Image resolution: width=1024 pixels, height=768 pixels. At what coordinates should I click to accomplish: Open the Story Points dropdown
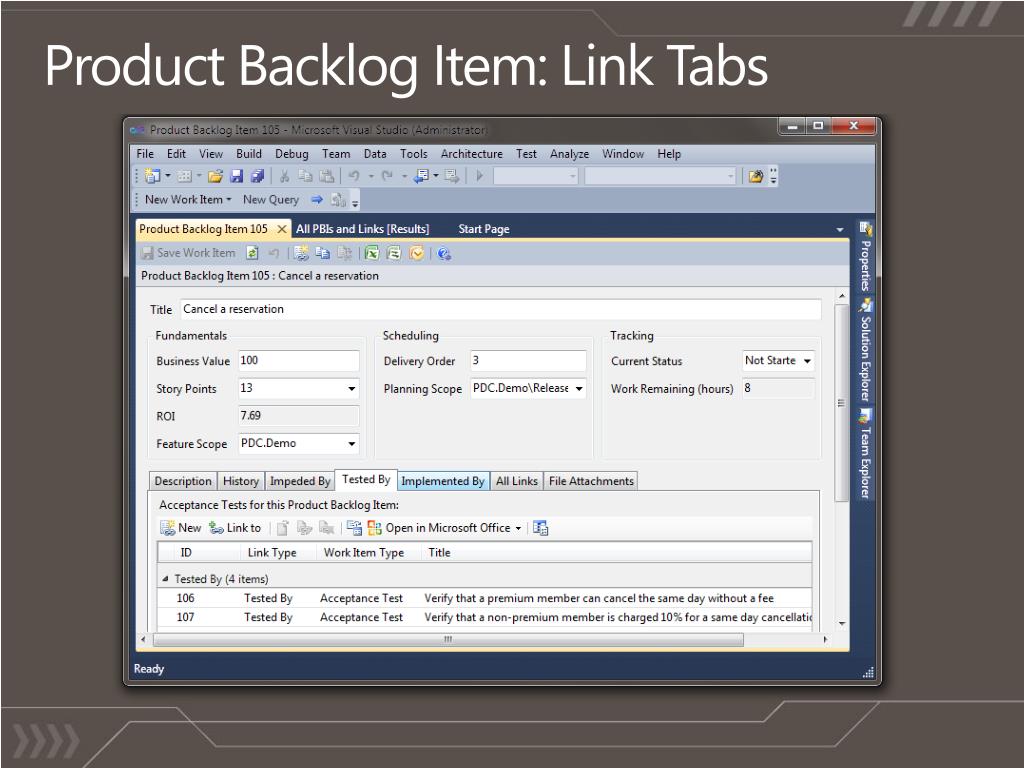351,389
